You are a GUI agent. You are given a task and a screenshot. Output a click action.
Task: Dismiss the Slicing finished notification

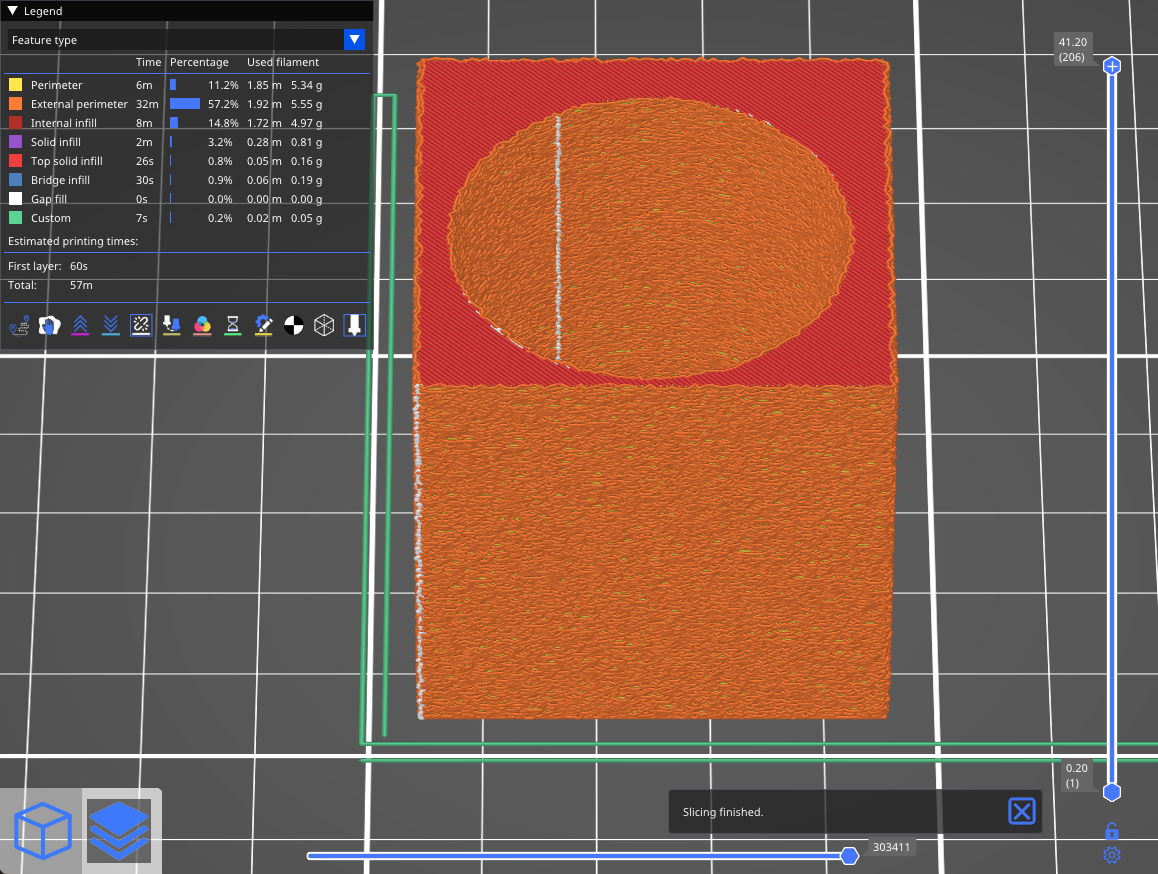[1021, 811]
